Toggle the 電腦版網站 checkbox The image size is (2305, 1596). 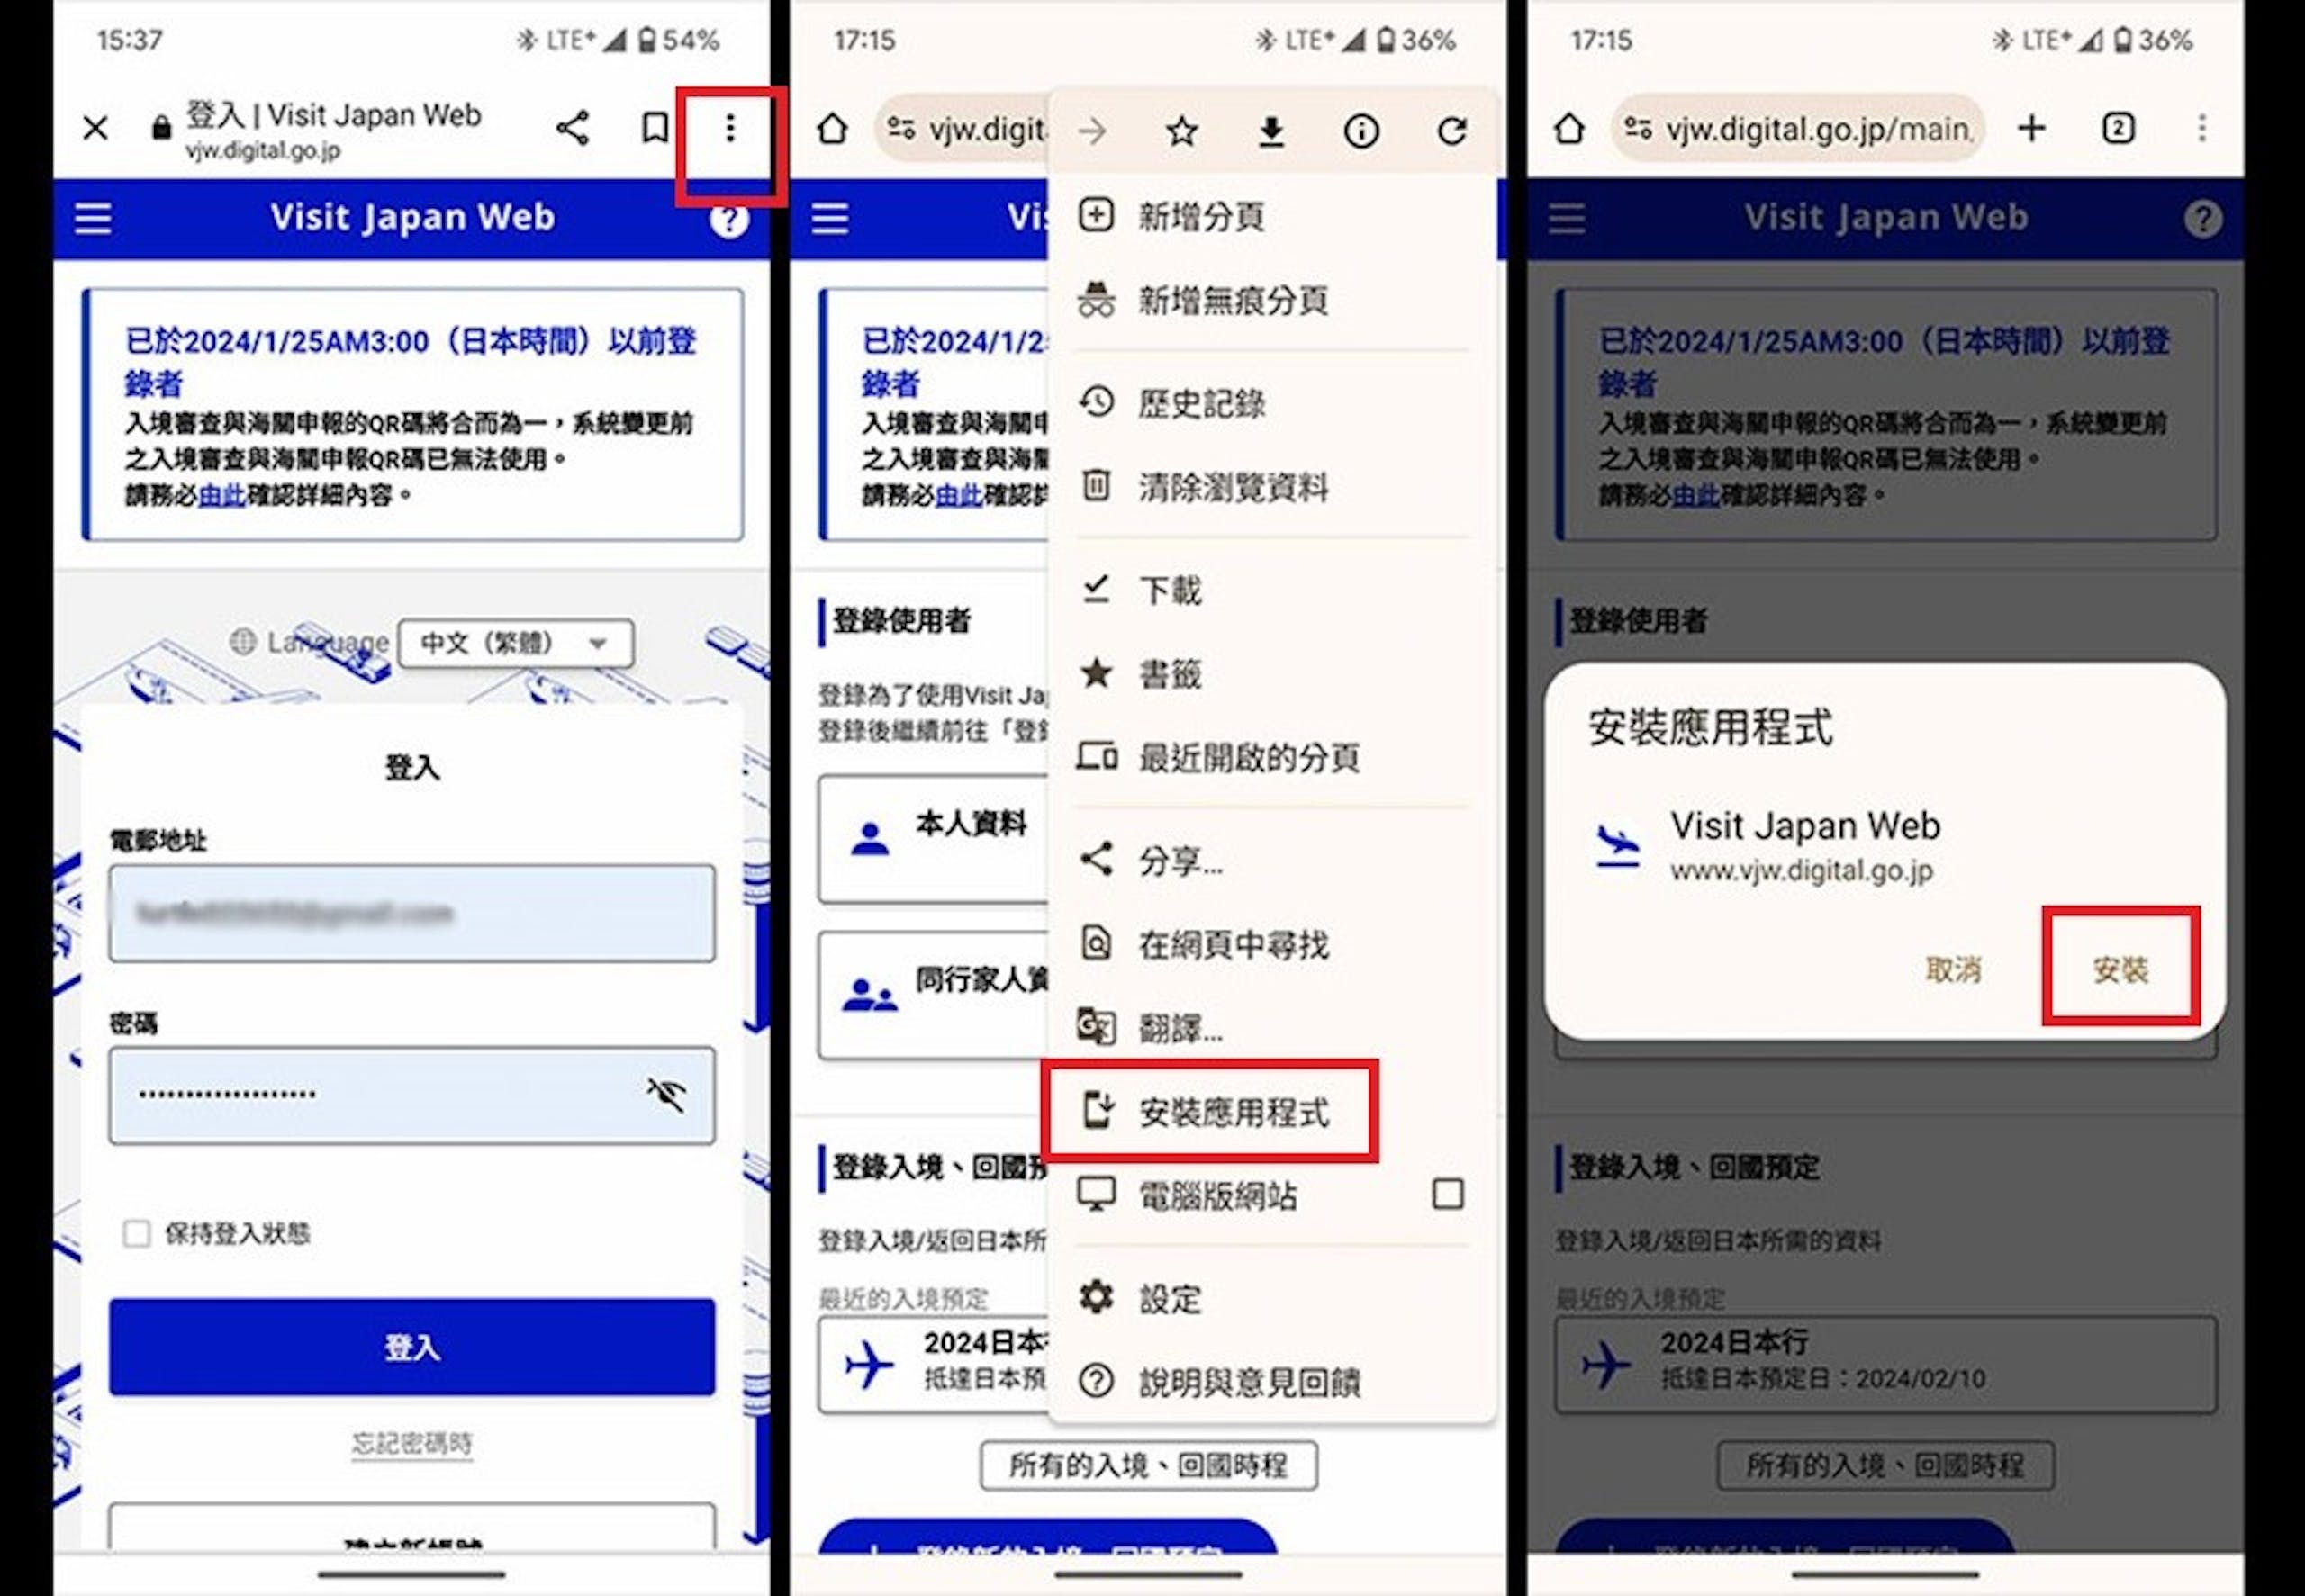pos(1447,1194)
